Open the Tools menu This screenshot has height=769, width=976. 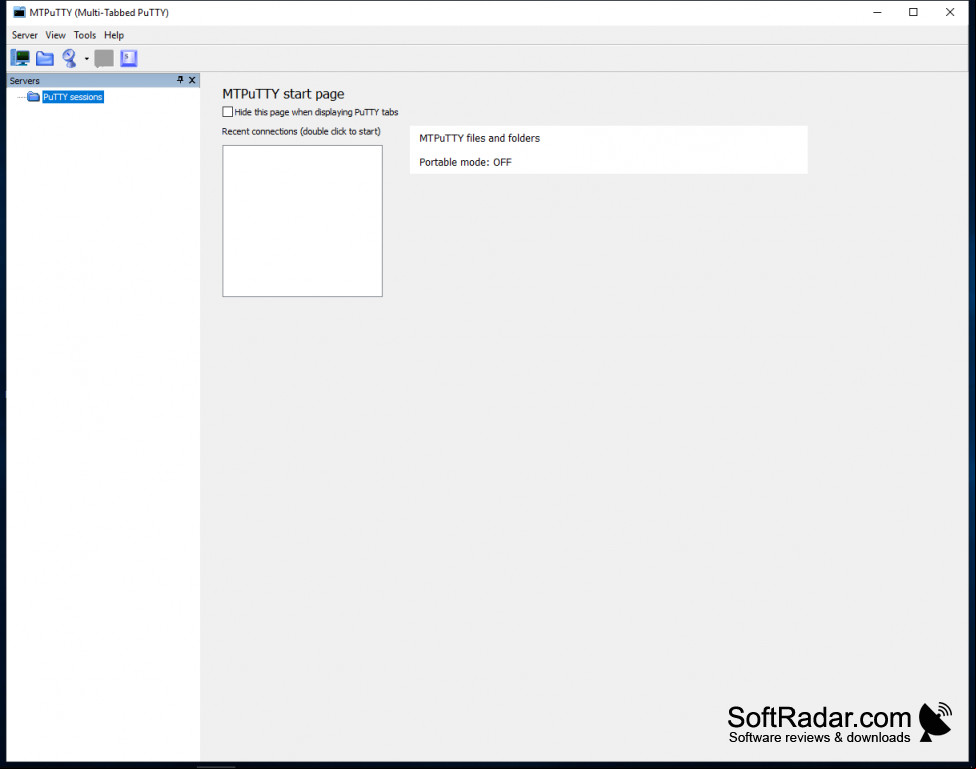click(85, 35)
